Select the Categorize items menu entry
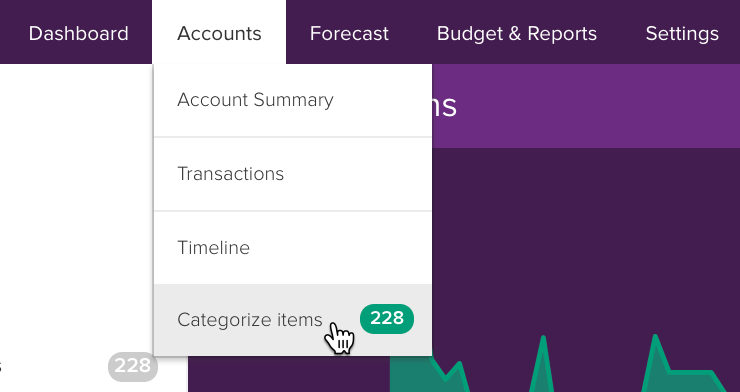740x392 pixels. click(x=293, y=320)
